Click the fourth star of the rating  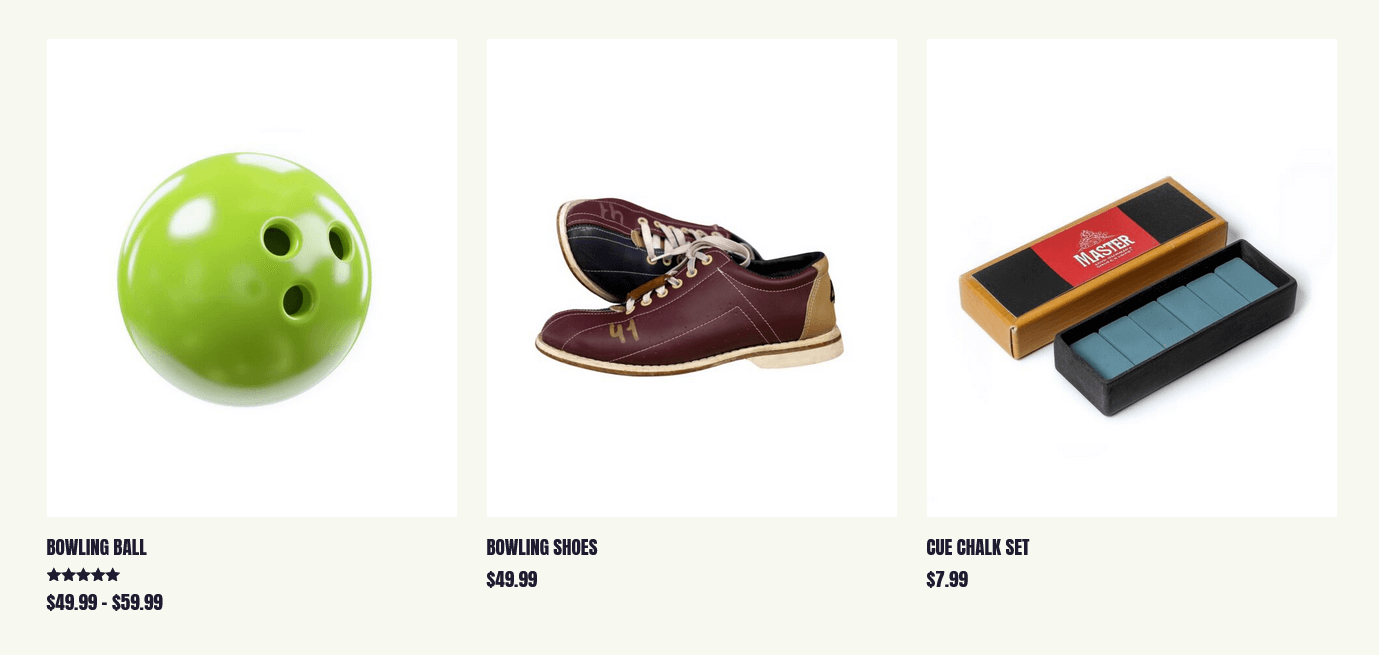[98, 575]
